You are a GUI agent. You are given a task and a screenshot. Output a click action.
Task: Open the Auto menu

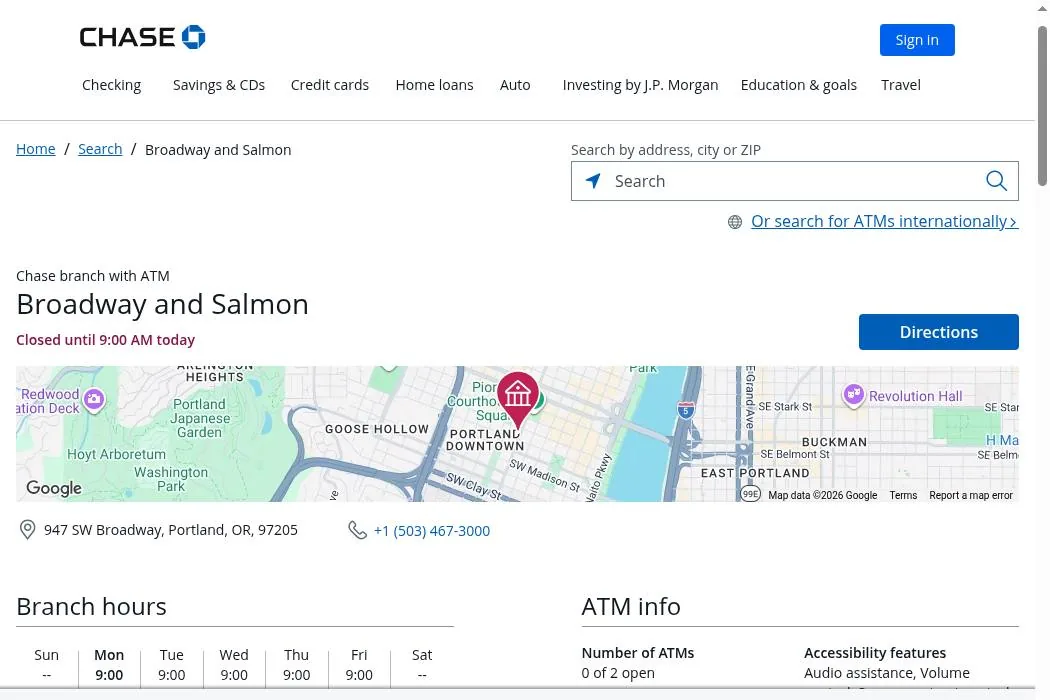(515, 85)
